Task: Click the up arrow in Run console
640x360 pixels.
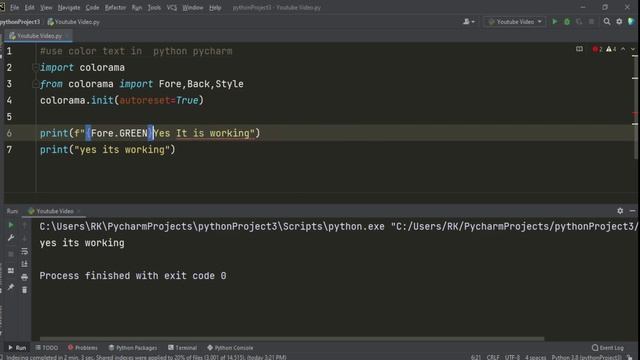Action: click(x=24, y=225)
